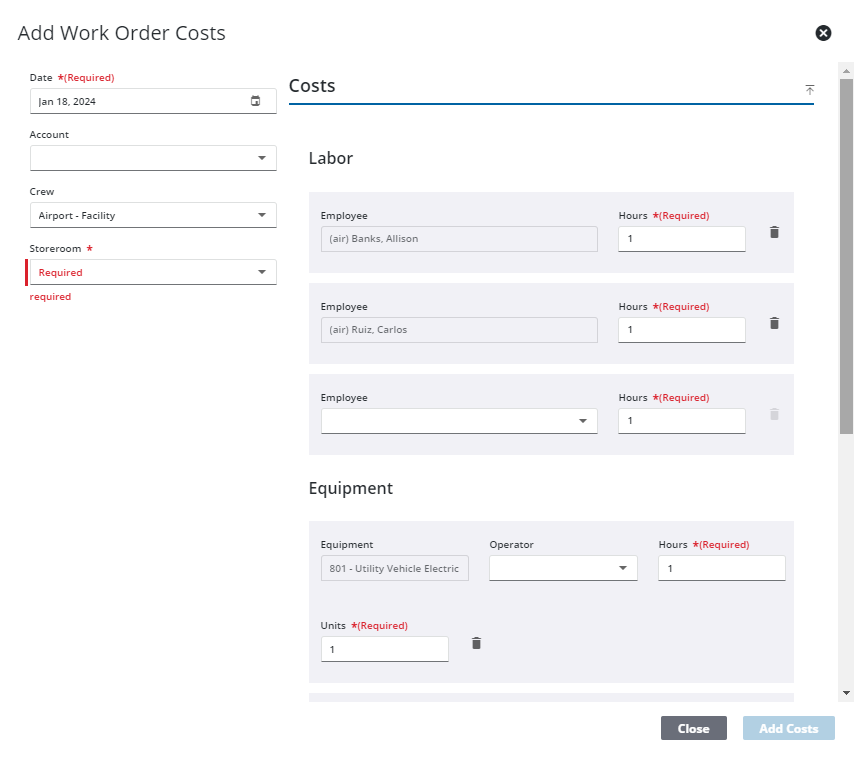854x764 pixels.
Task: Select the Hours field for Banks, Allison
Action: [681, 238]
